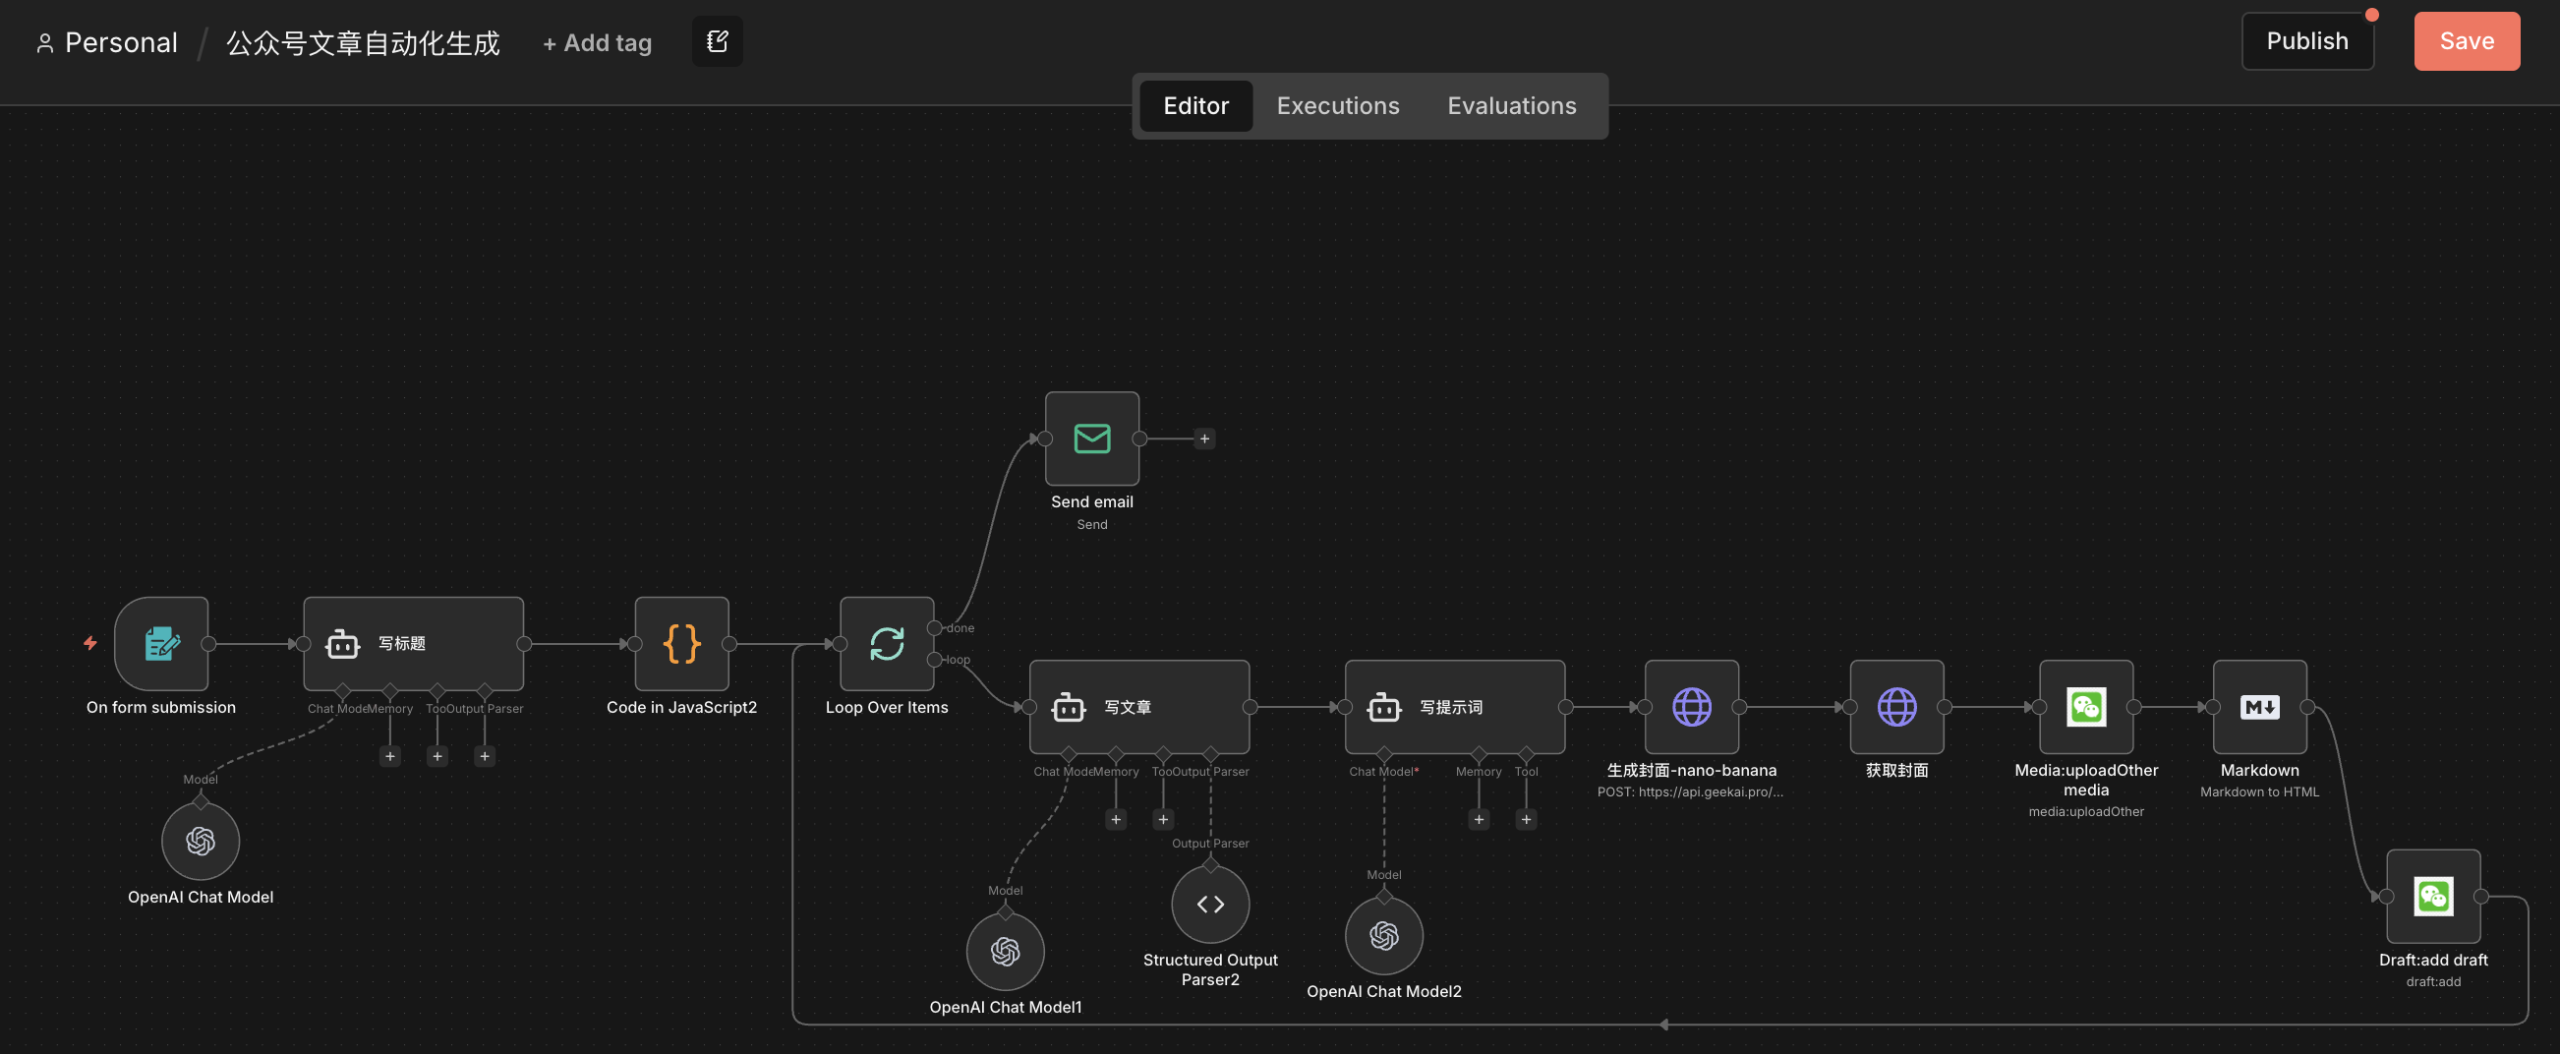Image resolution: width=2560 pixels, height=1054 pixels.
Task: Switch to the Executions tab
Action: pos(1337,106)
